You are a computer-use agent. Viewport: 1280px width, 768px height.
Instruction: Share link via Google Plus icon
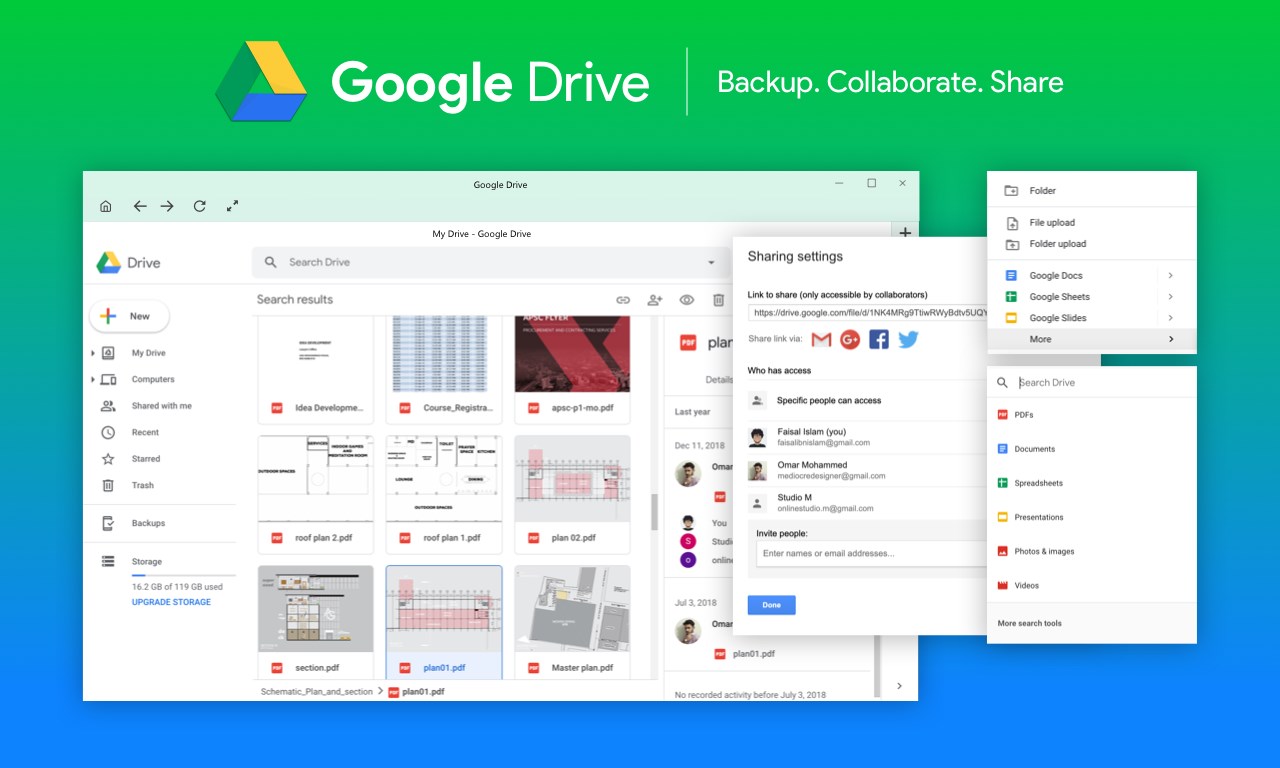click(850, 340)
